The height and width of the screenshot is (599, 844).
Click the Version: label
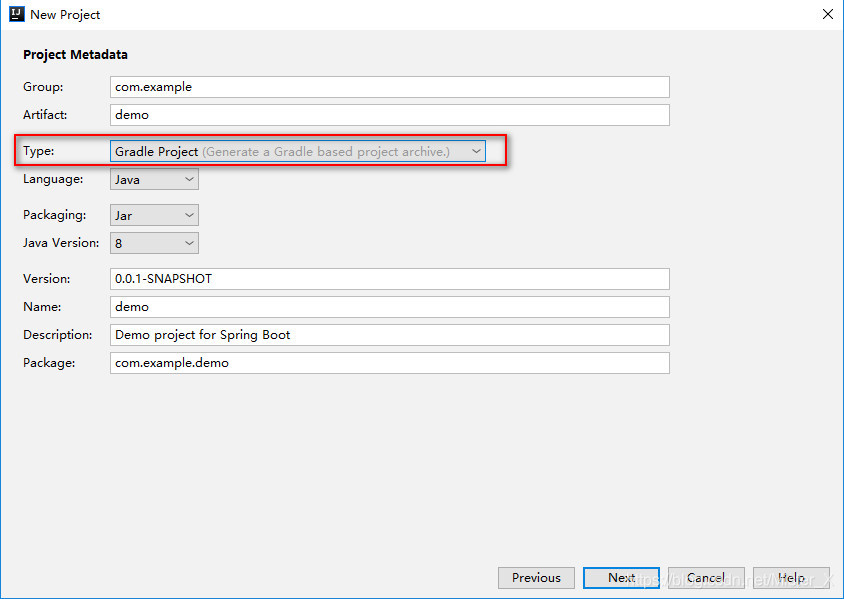pyautogui.click(x=47, y=279)
